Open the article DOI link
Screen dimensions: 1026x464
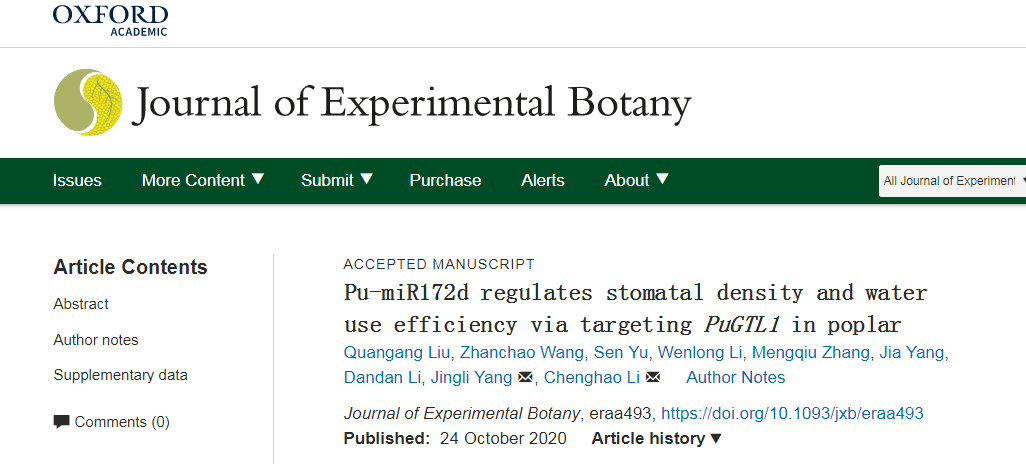click(x=792, y=413)
